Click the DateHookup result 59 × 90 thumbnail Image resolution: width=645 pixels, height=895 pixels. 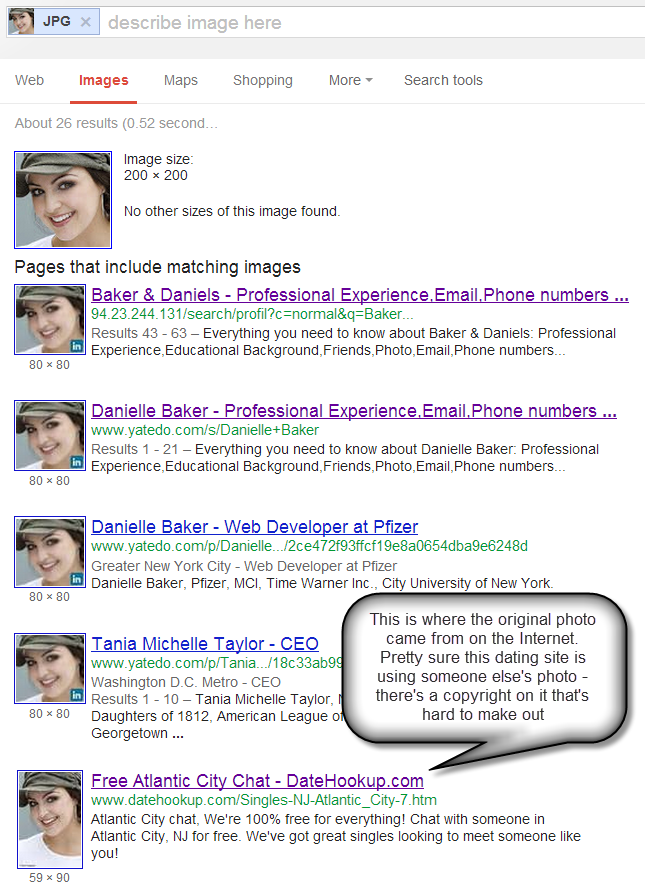click(x=50, y=819)
